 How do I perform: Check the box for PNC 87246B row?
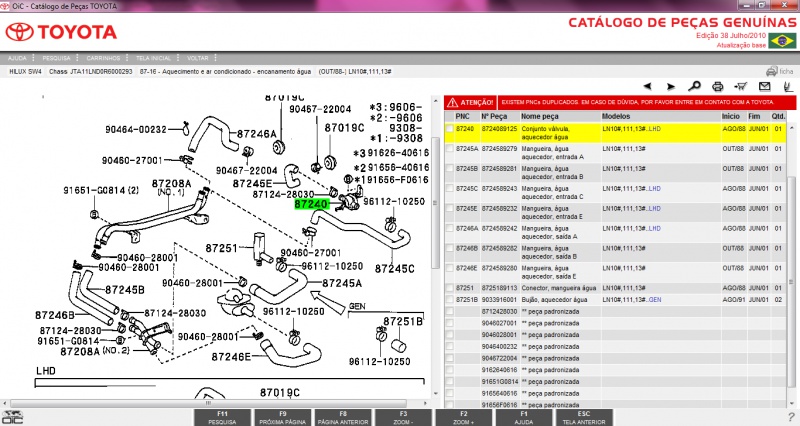[449, 248]
